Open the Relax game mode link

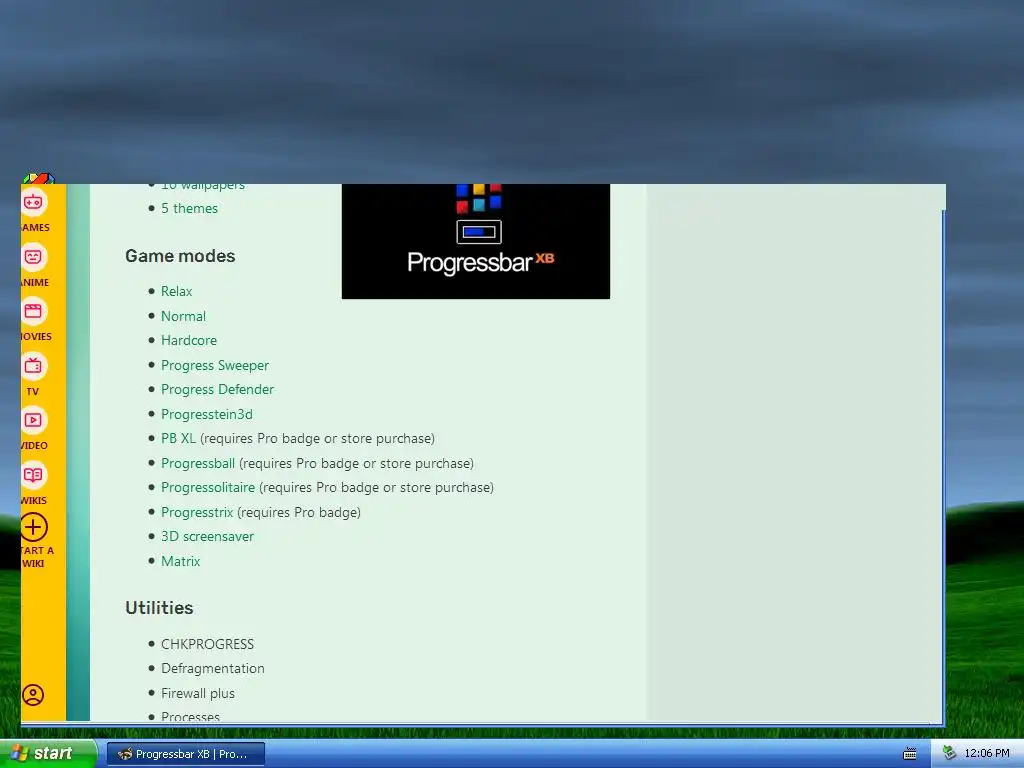(x=176, y=291)
